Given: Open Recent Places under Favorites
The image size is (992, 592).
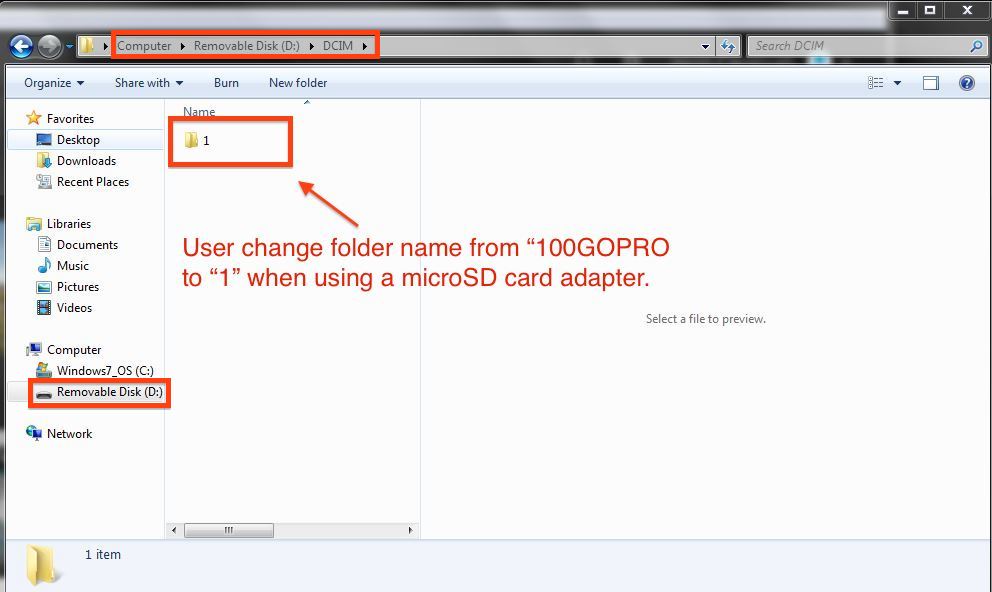Looking at the screenshot, I should [92, 182].
